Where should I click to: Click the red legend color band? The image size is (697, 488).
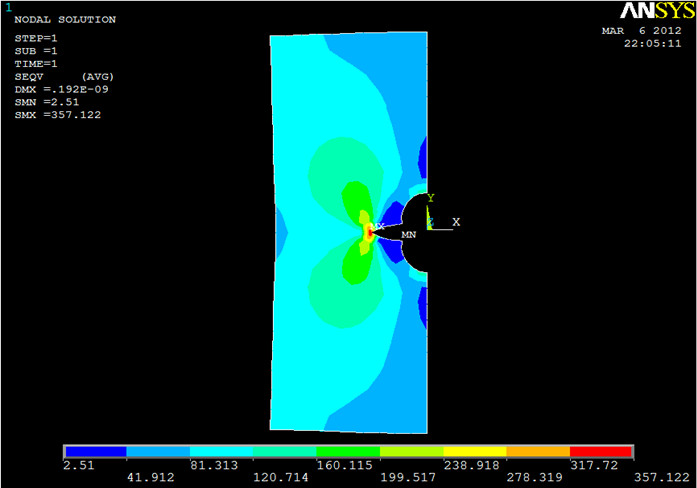601,452
